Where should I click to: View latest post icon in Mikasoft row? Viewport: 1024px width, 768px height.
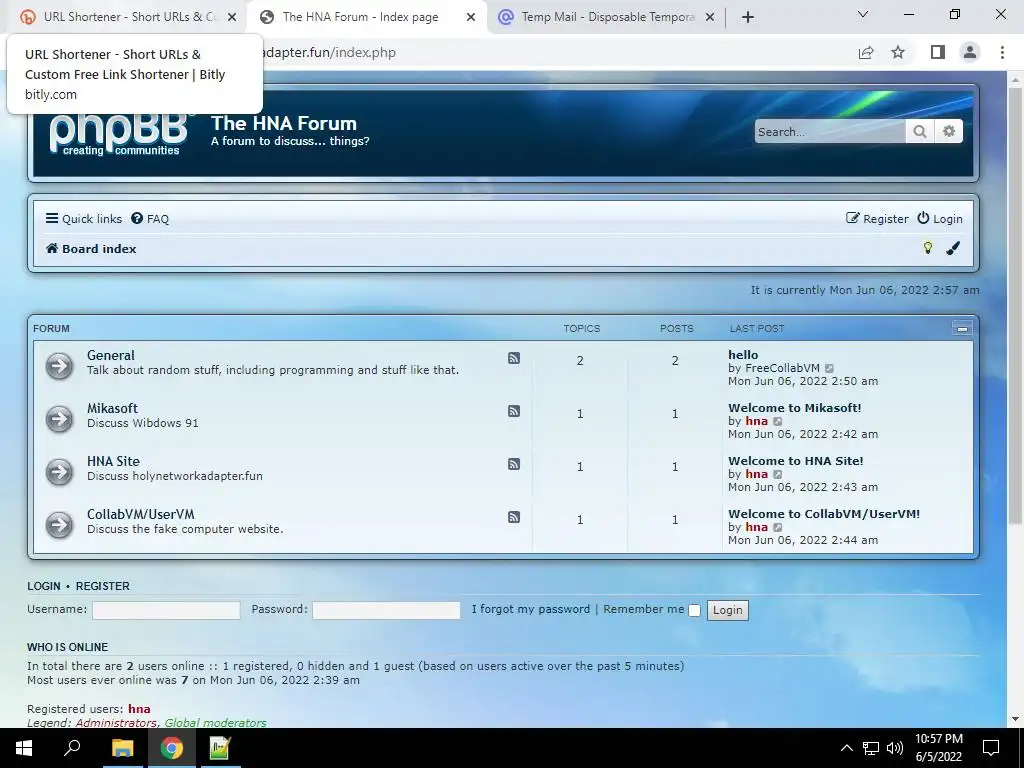tap(778, 421)
